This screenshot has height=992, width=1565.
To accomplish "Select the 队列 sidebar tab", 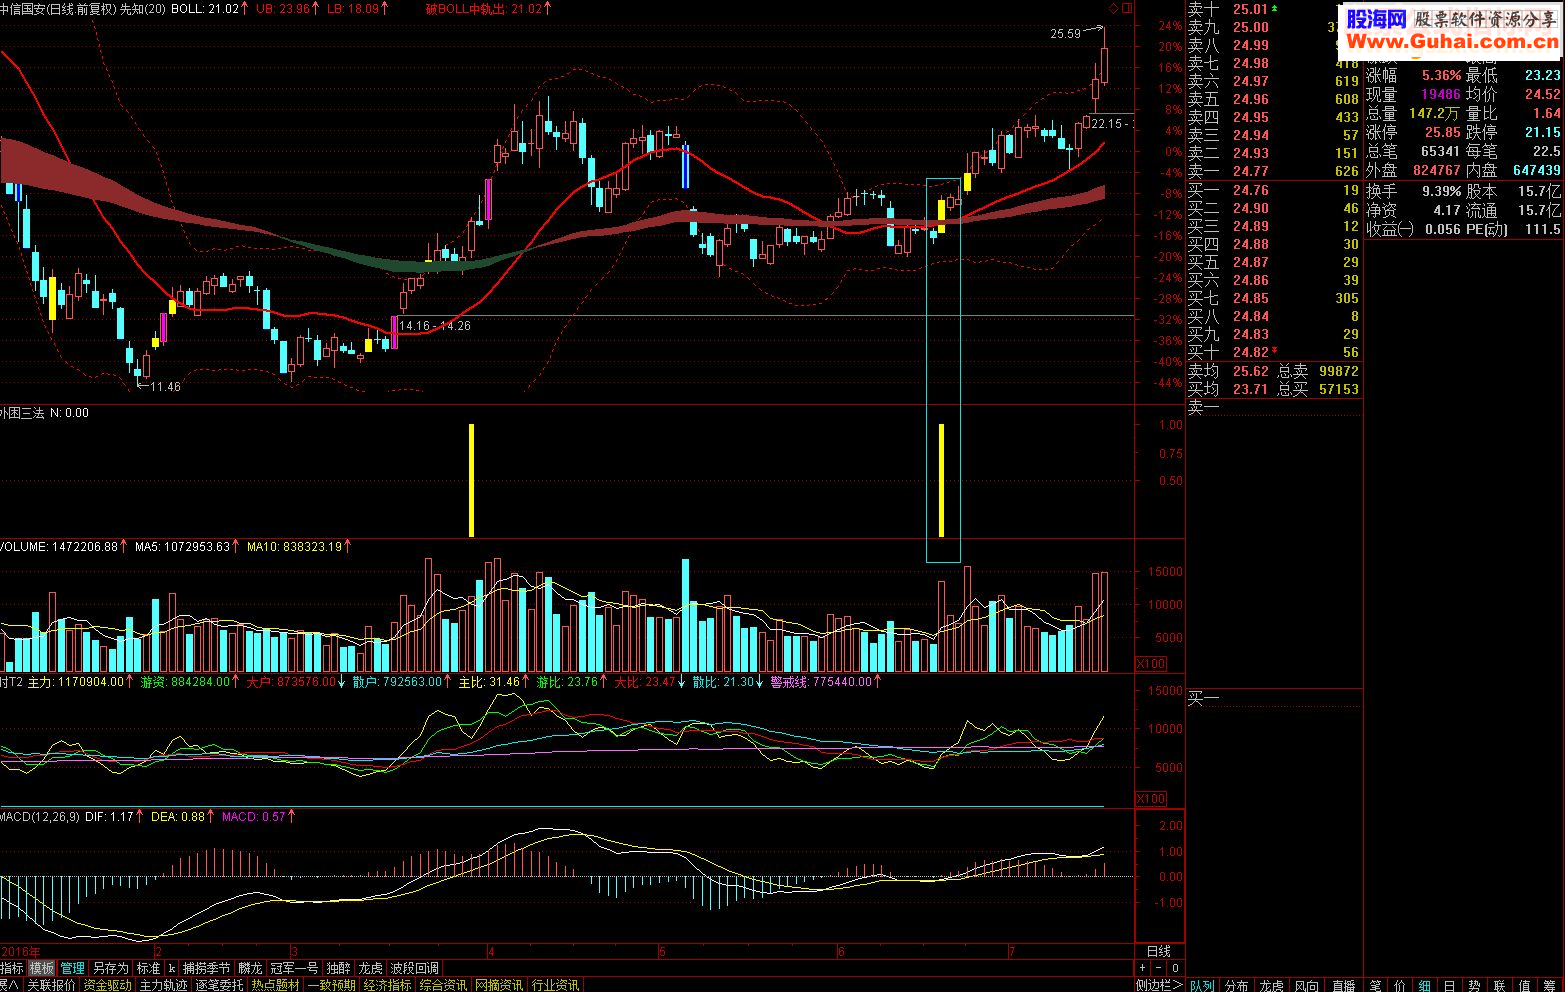I will coord(1201,985).
